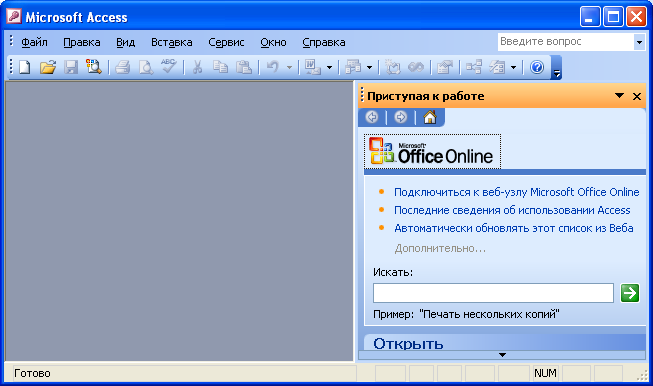
Task: Open the 'Приступая к работе' pane menu arrow
Action: [619, 96]
